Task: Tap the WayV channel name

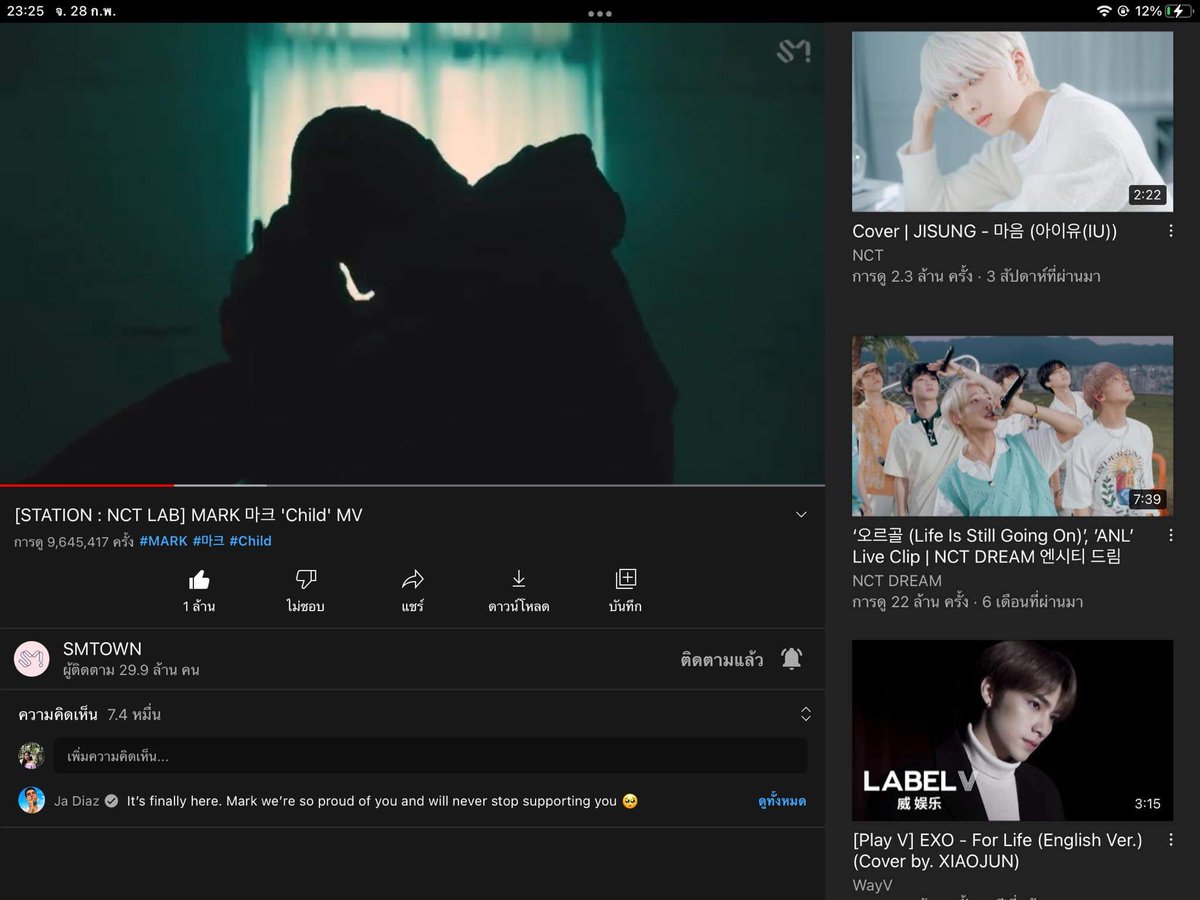Action: 872,885
